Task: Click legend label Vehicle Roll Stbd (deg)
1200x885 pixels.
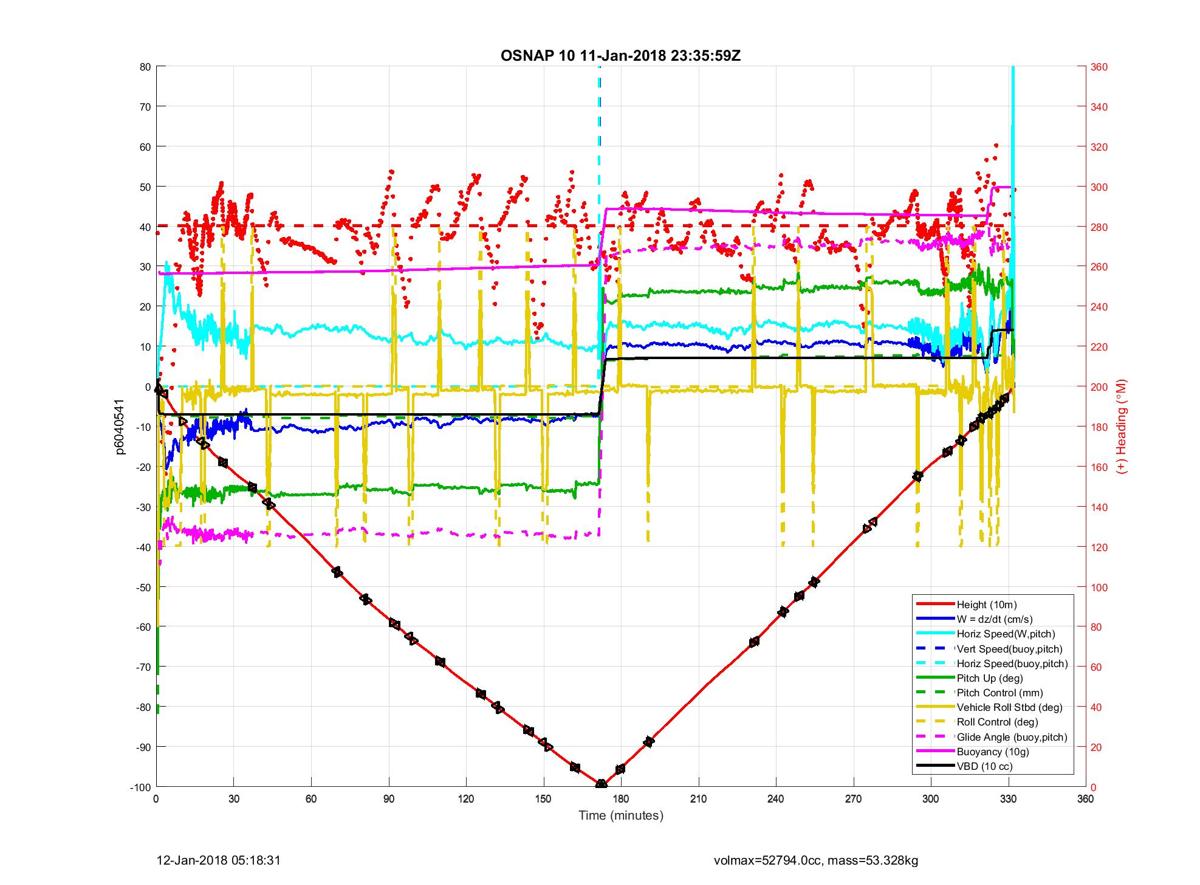Action: point(1009,707)
